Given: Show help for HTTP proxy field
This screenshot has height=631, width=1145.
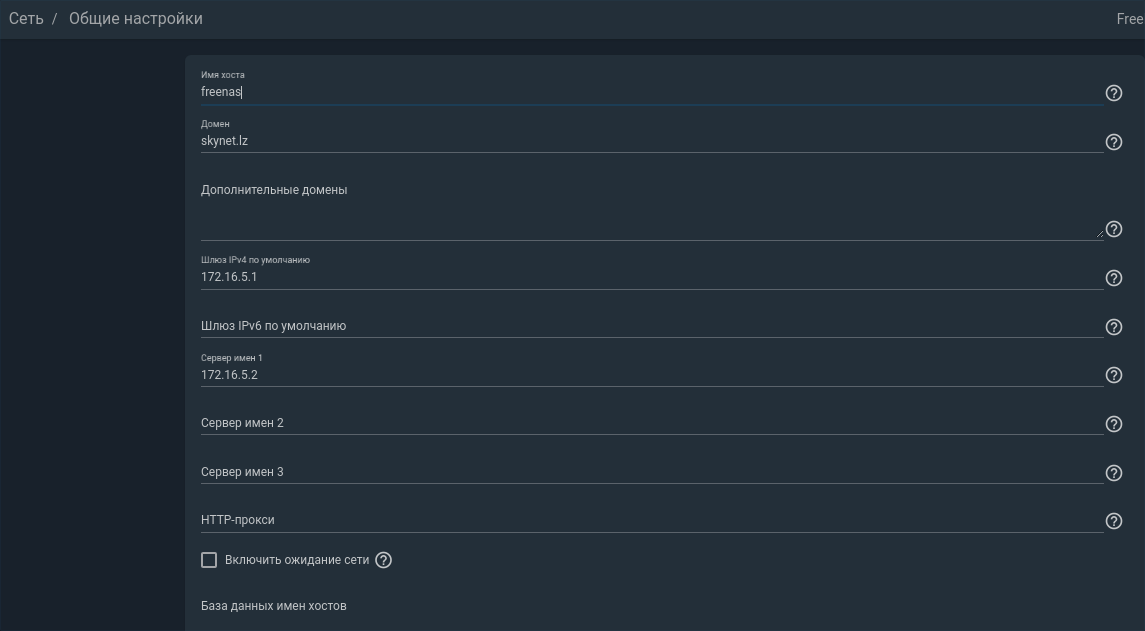Looking at the screenshot, I should click(1114, 521).
